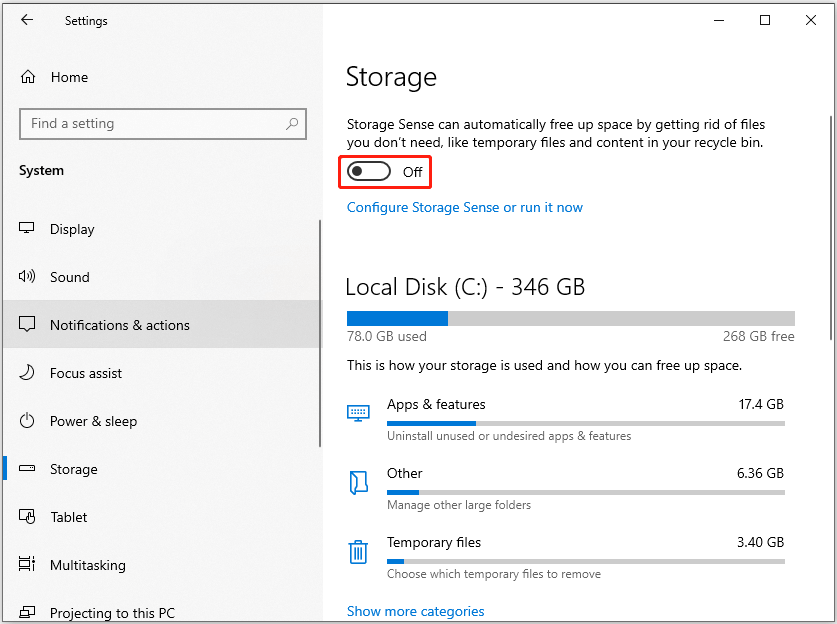837x624 pixels.
Task: Click the Storage drive icon
Action: click(29, 469)
